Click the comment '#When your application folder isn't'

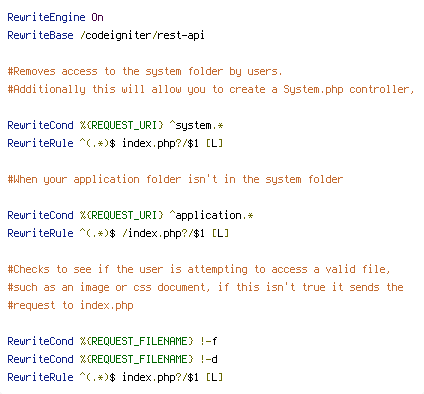click(175, 179)
